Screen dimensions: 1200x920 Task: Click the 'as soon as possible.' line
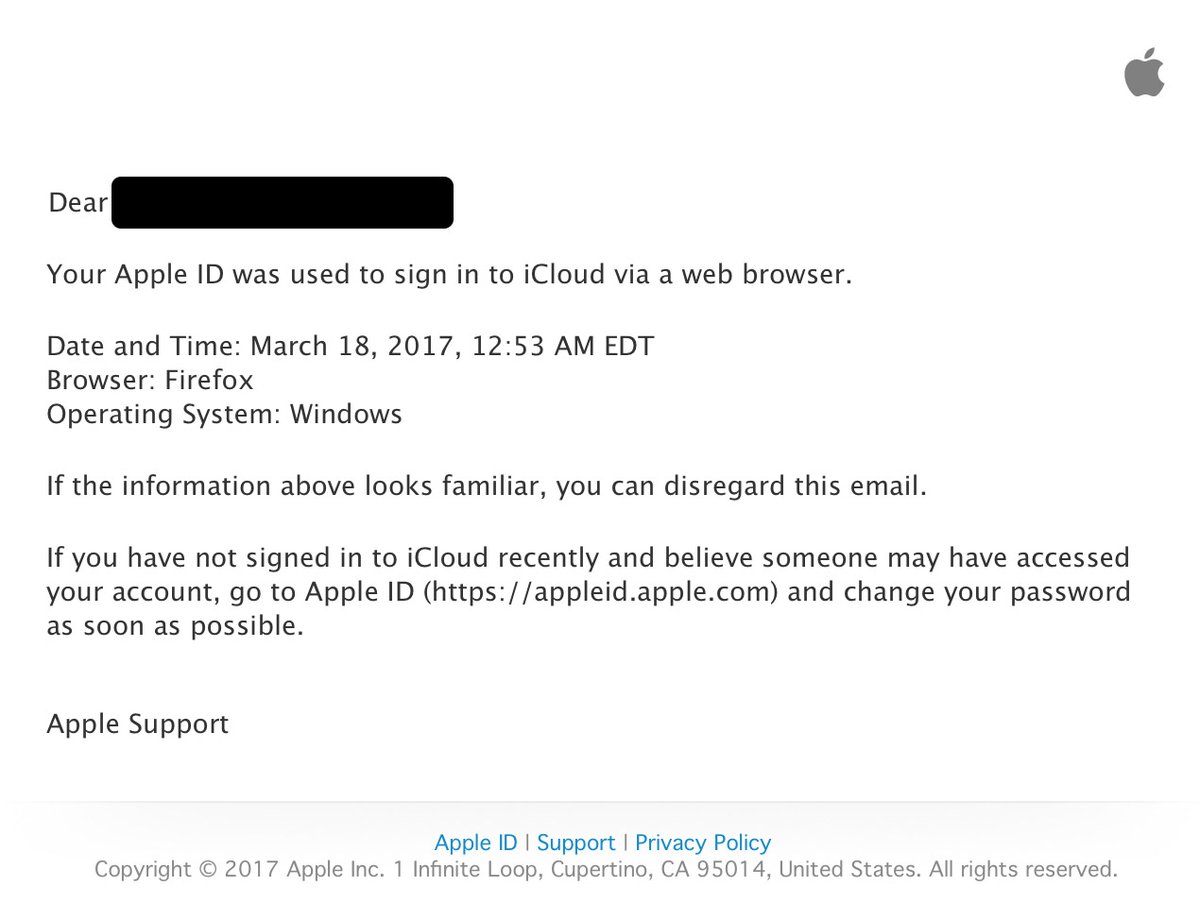point(175,627)
